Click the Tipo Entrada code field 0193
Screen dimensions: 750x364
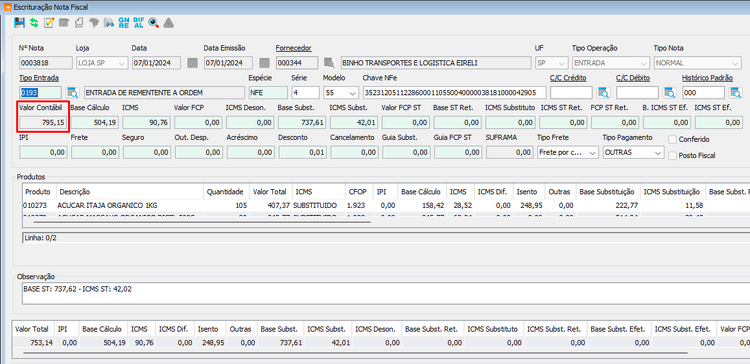click(40, 92)
